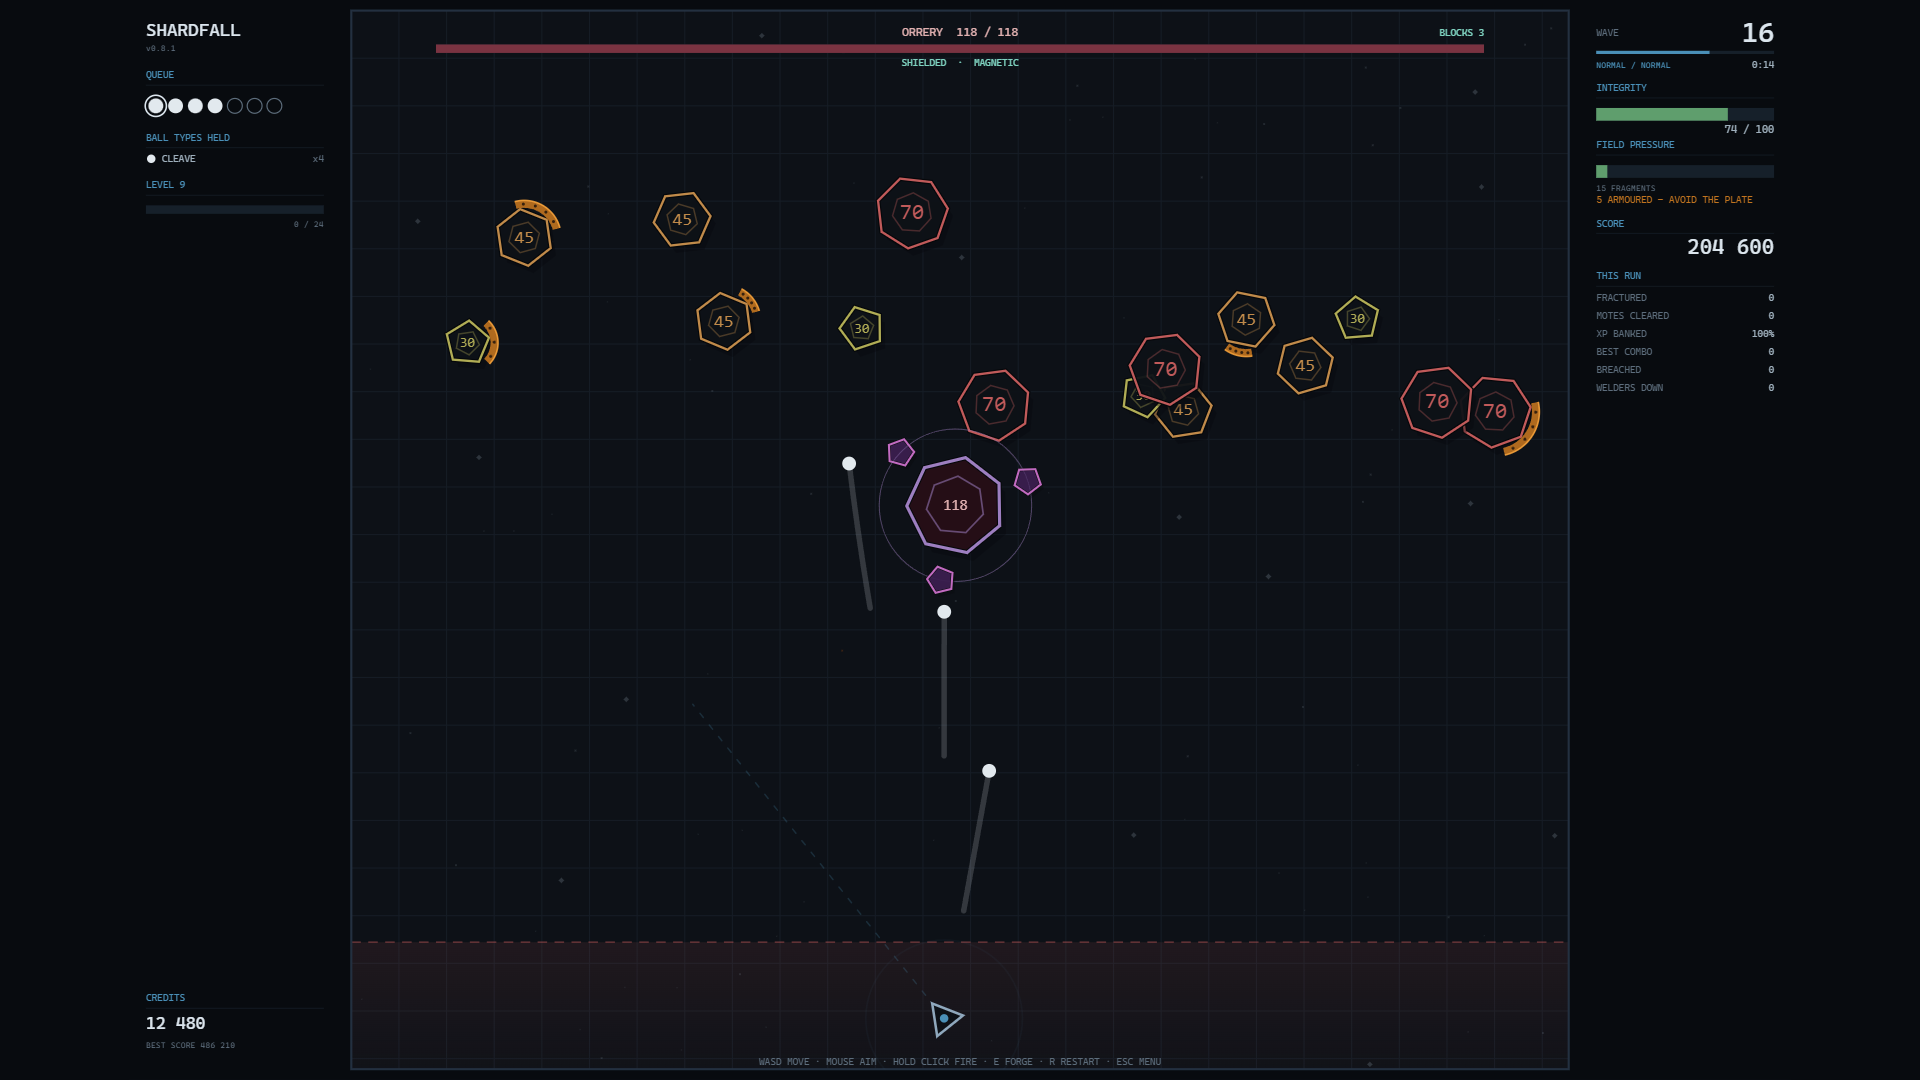Click the Level 9 experience bar
The image size is (1920, 1080).
point(235,210)
